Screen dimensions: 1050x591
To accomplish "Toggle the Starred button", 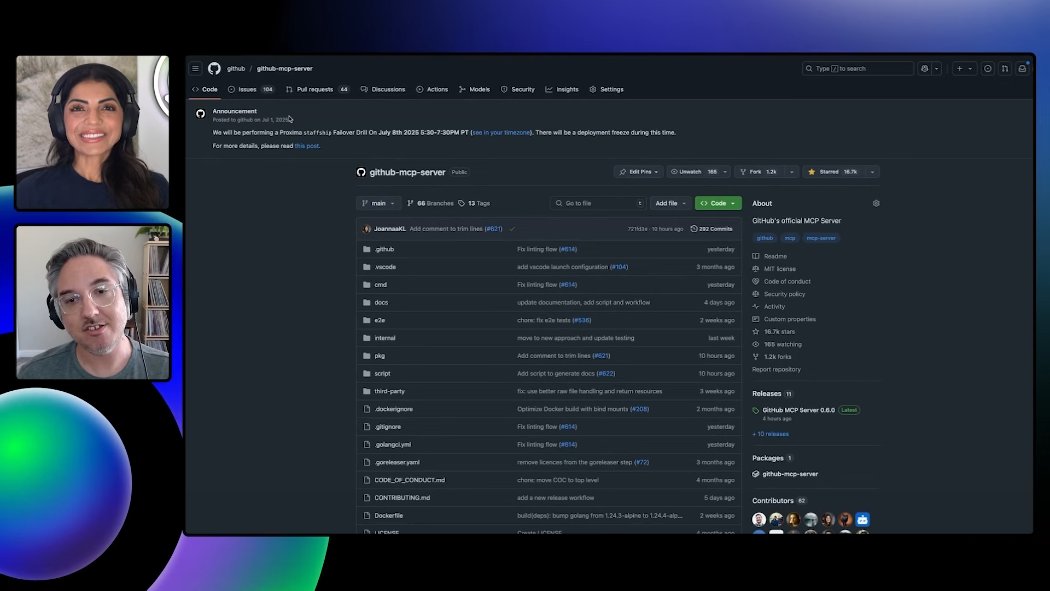I will (833, 172).
